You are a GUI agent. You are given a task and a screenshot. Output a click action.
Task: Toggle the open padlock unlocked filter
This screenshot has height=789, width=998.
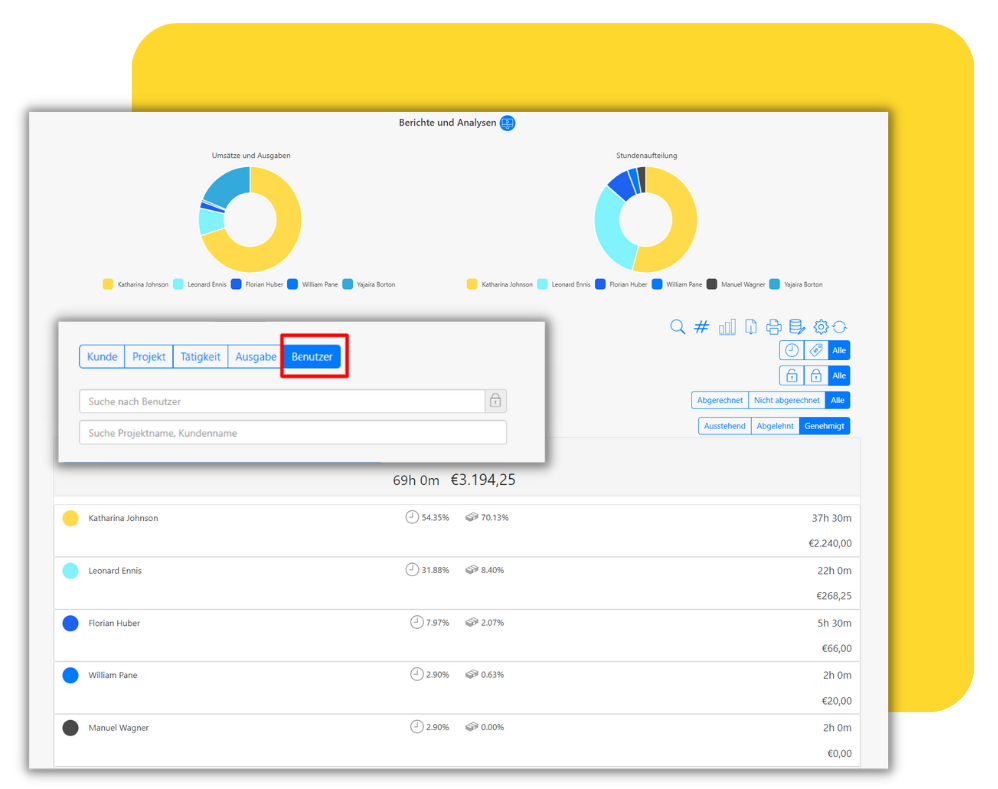tap(791, 375)
